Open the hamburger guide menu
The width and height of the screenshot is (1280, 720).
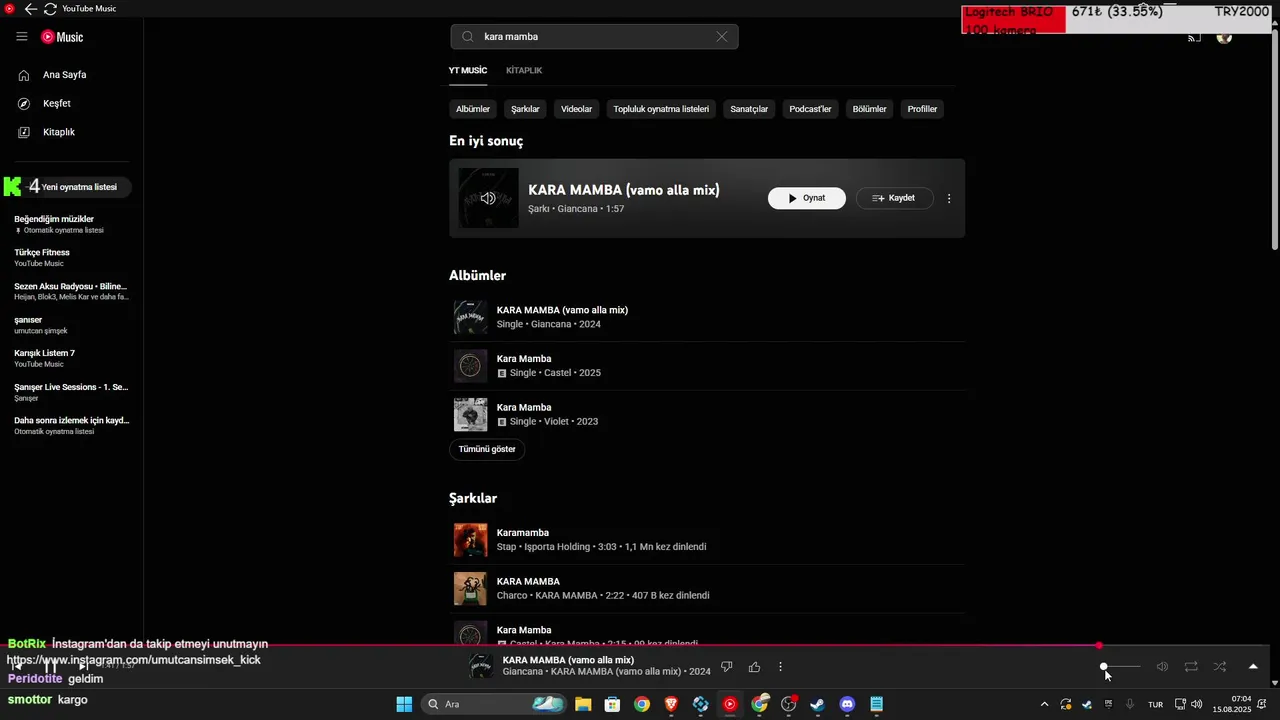(x=22, y=37)
